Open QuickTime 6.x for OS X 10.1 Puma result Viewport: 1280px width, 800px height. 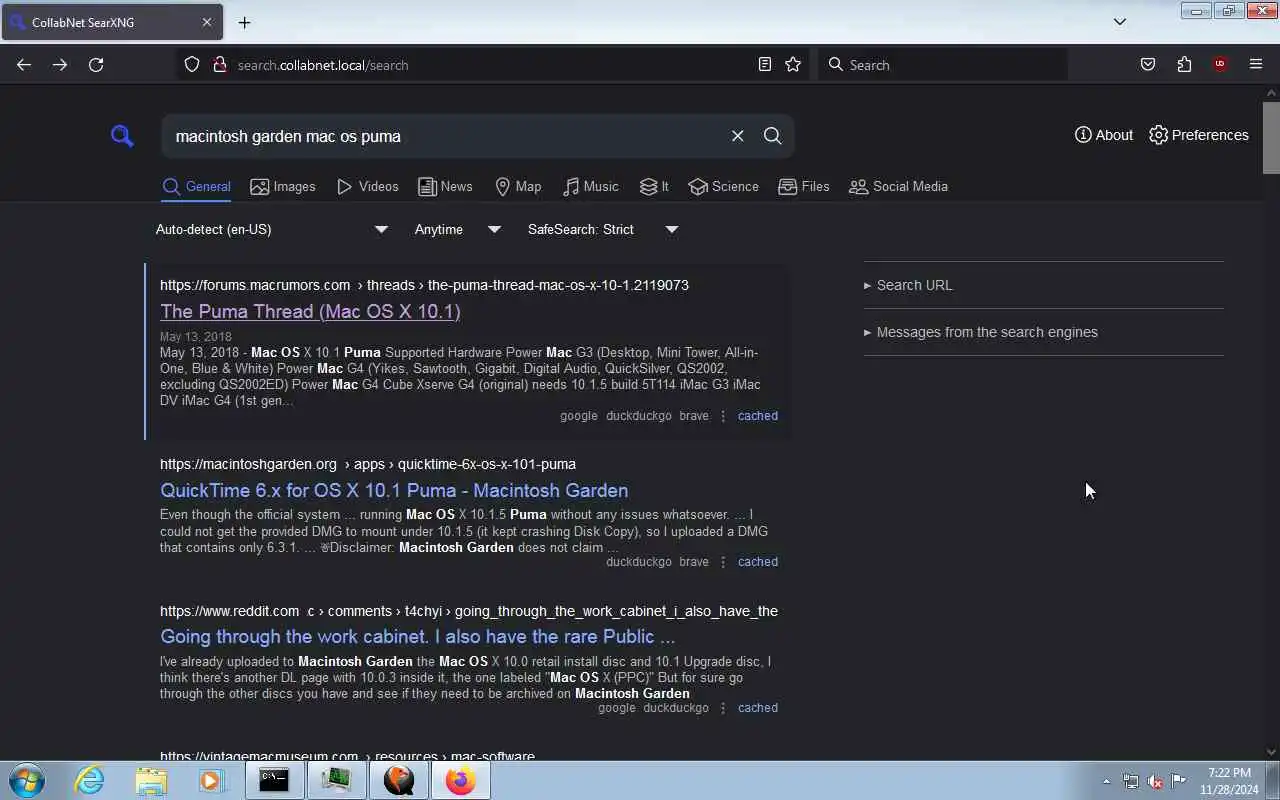pyautogui.click(x=394, y=490)
